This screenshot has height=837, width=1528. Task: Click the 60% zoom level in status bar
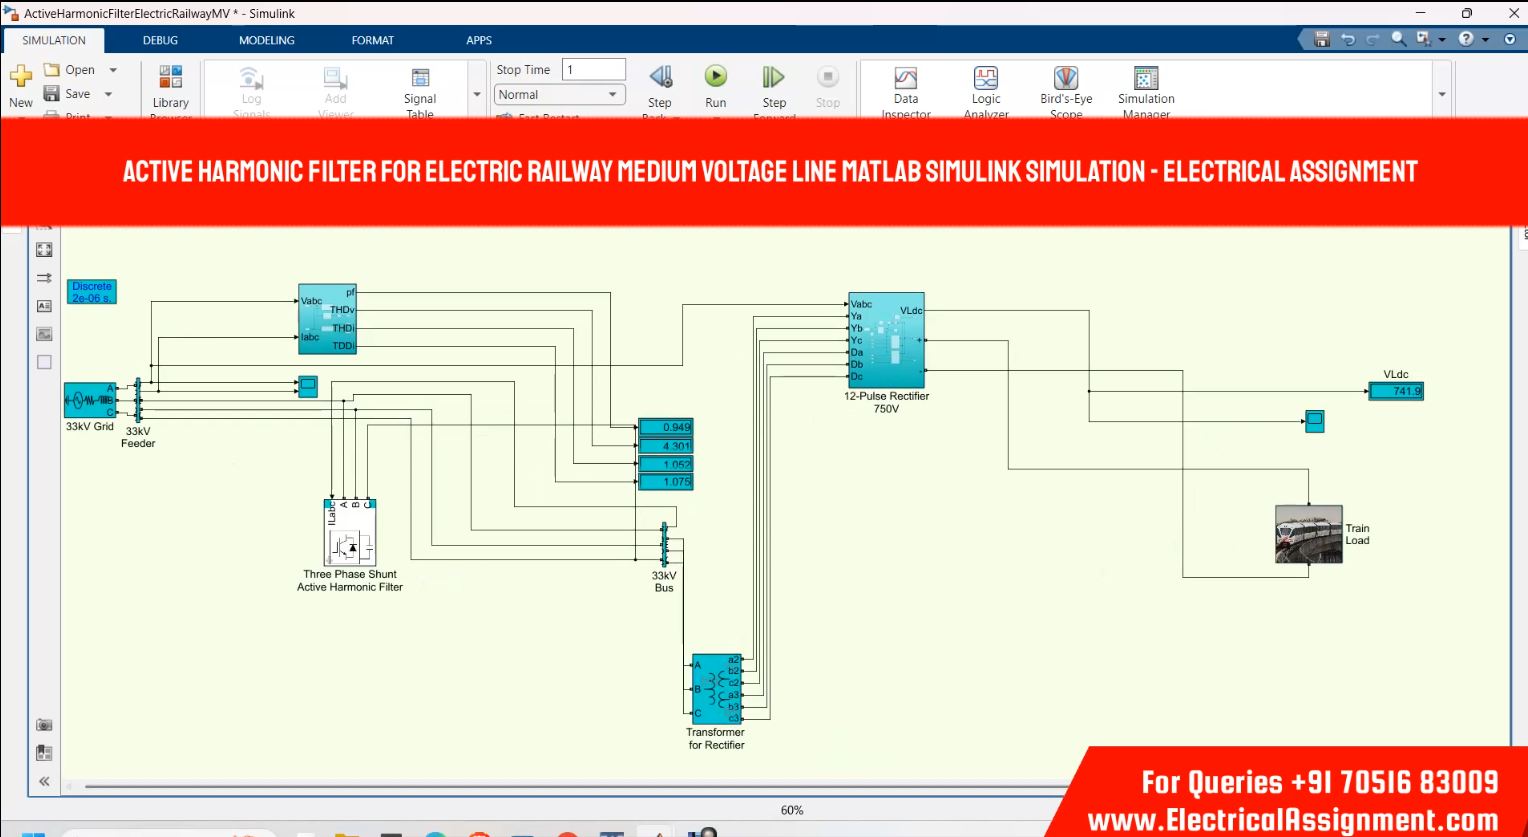[792, 810]
